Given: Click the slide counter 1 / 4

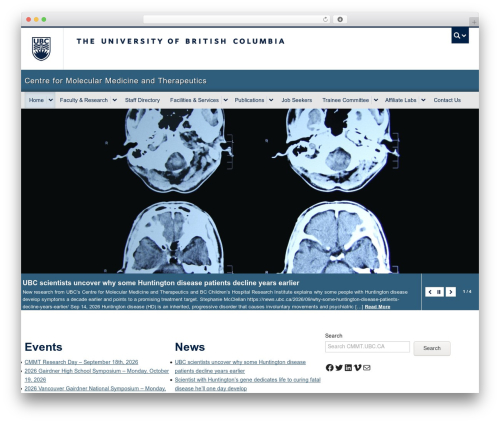Looking at the screenshot, I should [x=467, y=291].
